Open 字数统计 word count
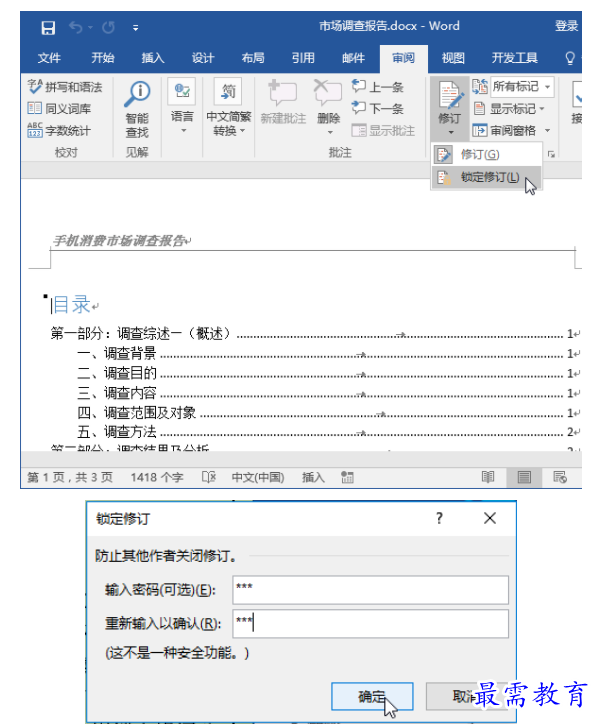596x726 pixels. [59, 131]
